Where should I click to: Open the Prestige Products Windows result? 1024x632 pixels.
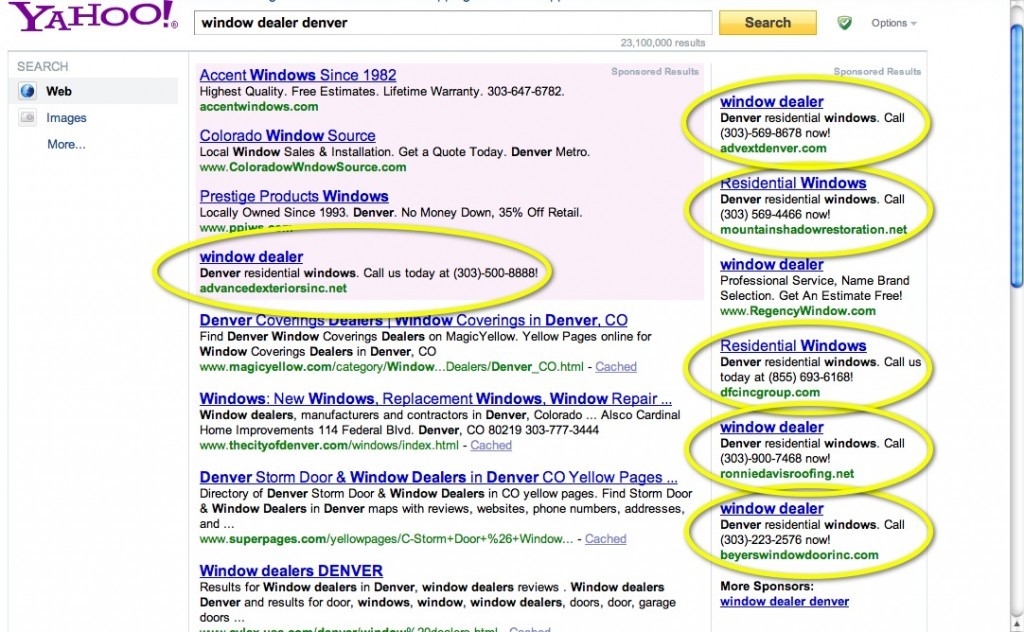point(294,196)
